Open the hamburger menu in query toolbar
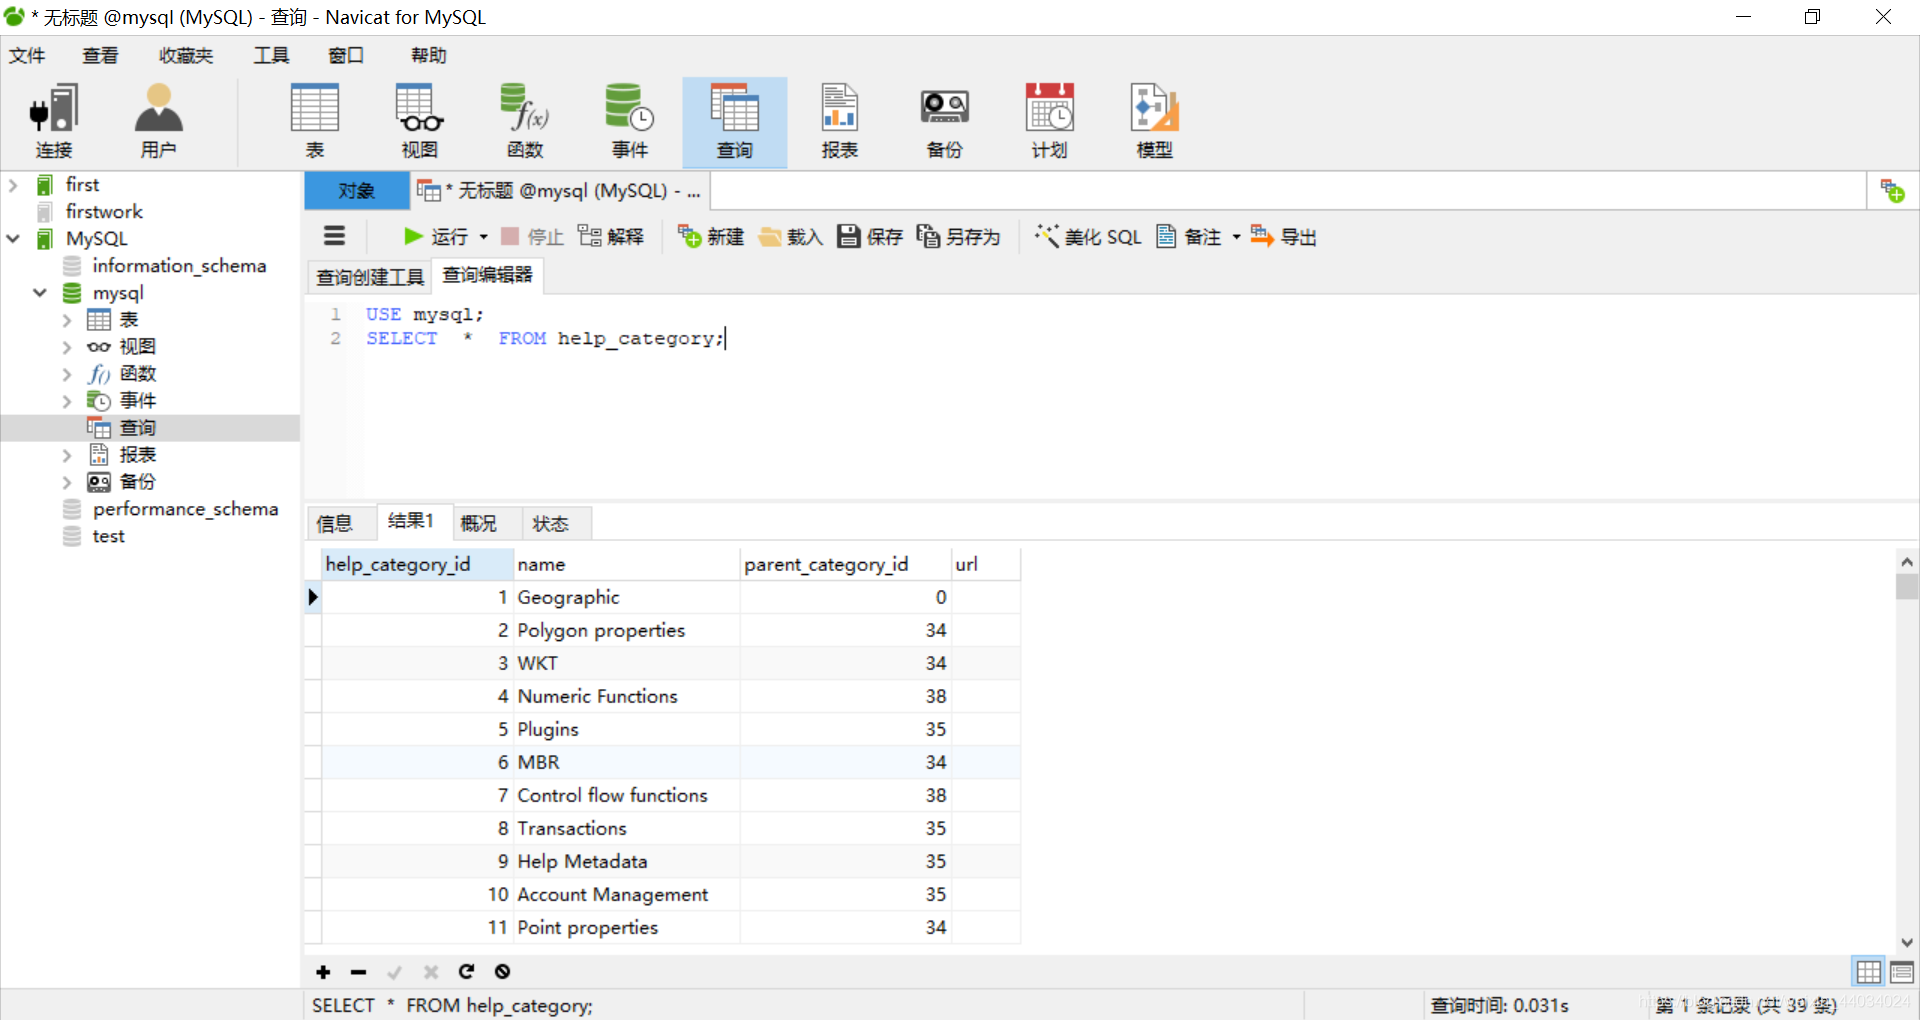The width and height of the screenshot is (1920, 1020). [x=334, y=236]
